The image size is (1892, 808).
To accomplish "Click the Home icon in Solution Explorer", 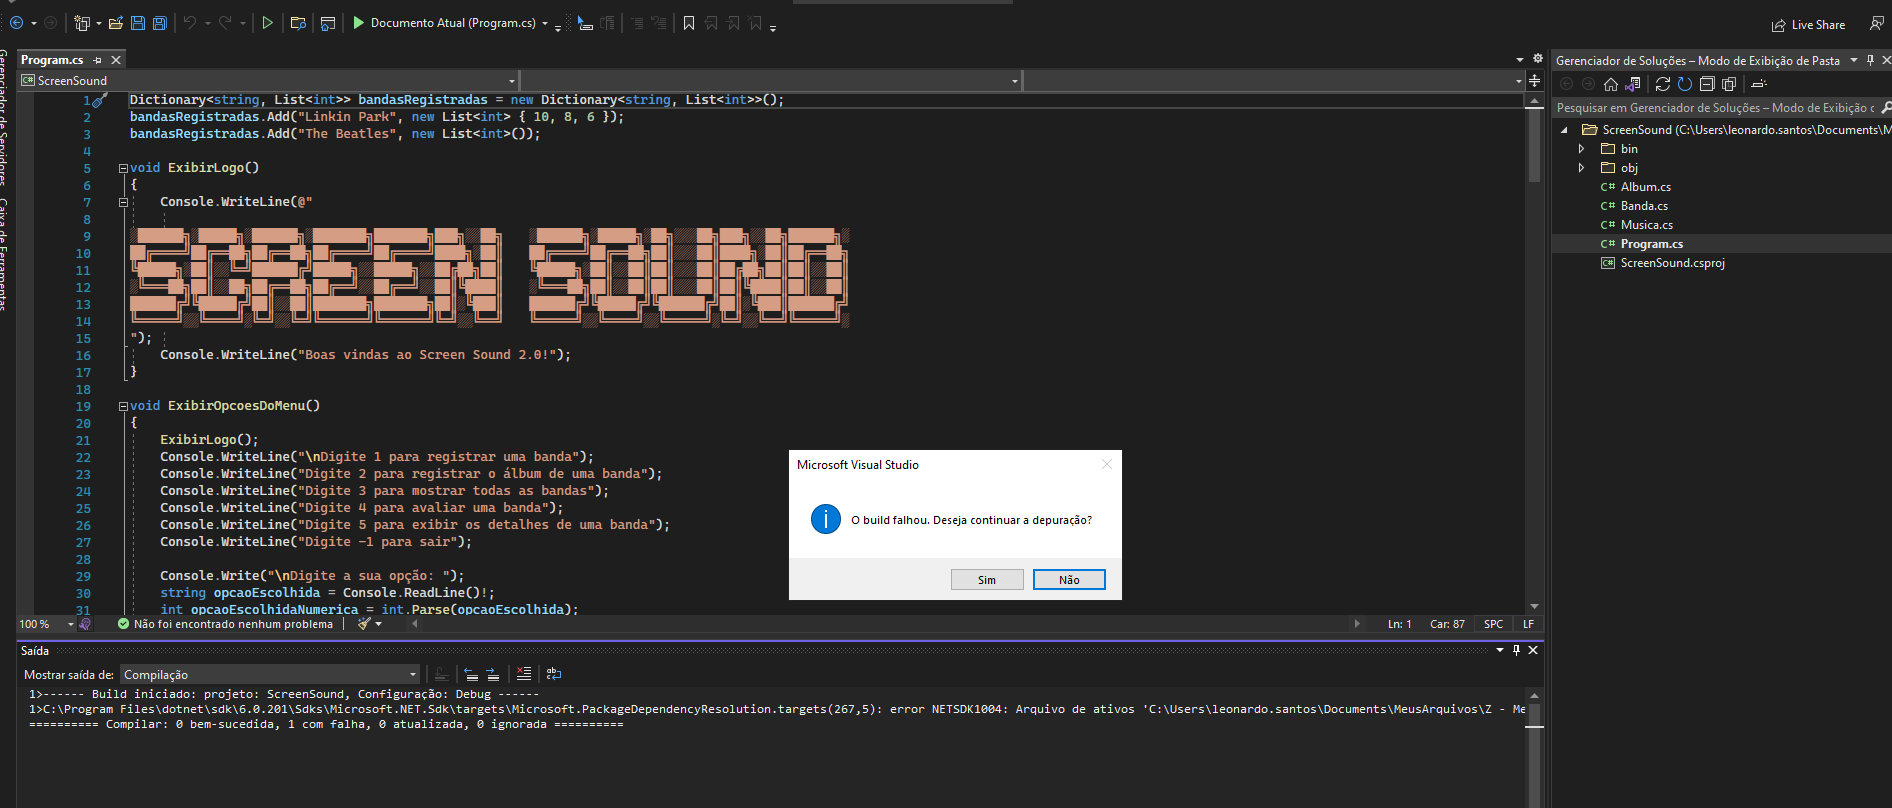I will coord(1610,84).
